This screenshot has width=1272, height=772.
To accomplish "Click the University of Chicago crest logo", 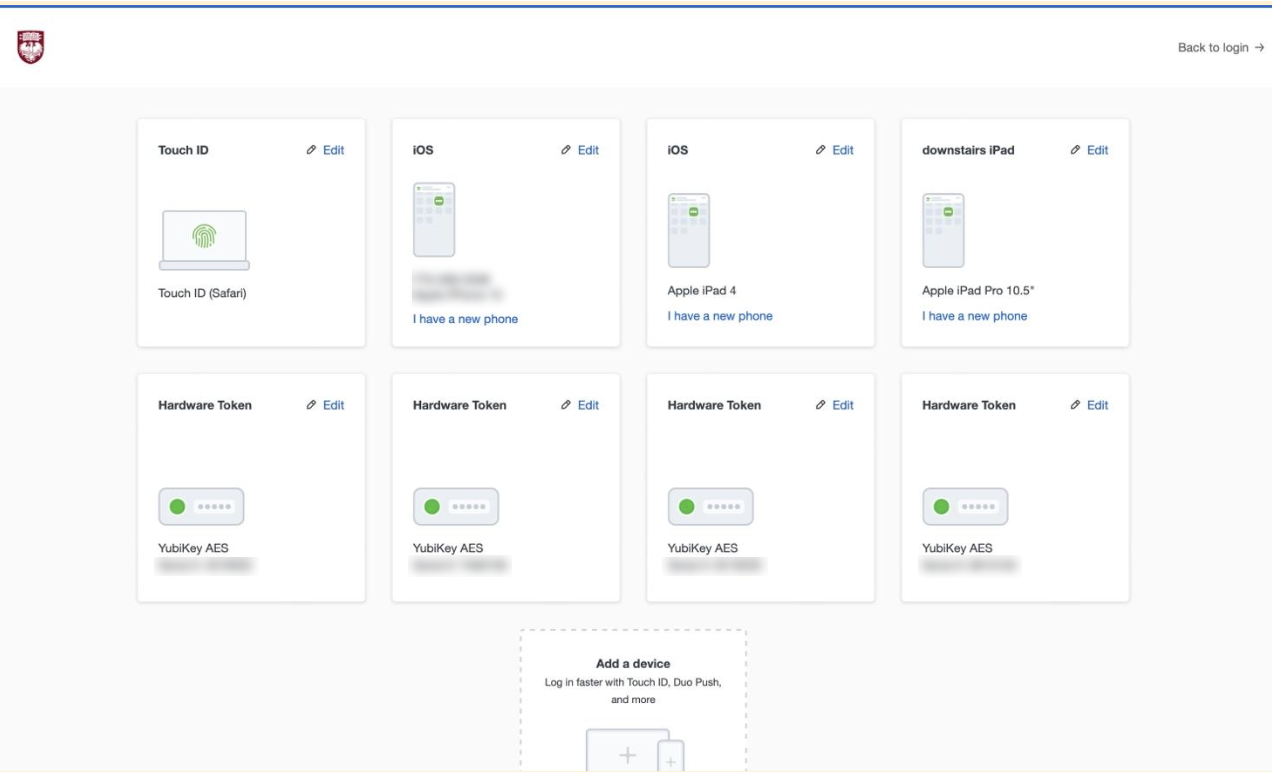I will 32,47.
